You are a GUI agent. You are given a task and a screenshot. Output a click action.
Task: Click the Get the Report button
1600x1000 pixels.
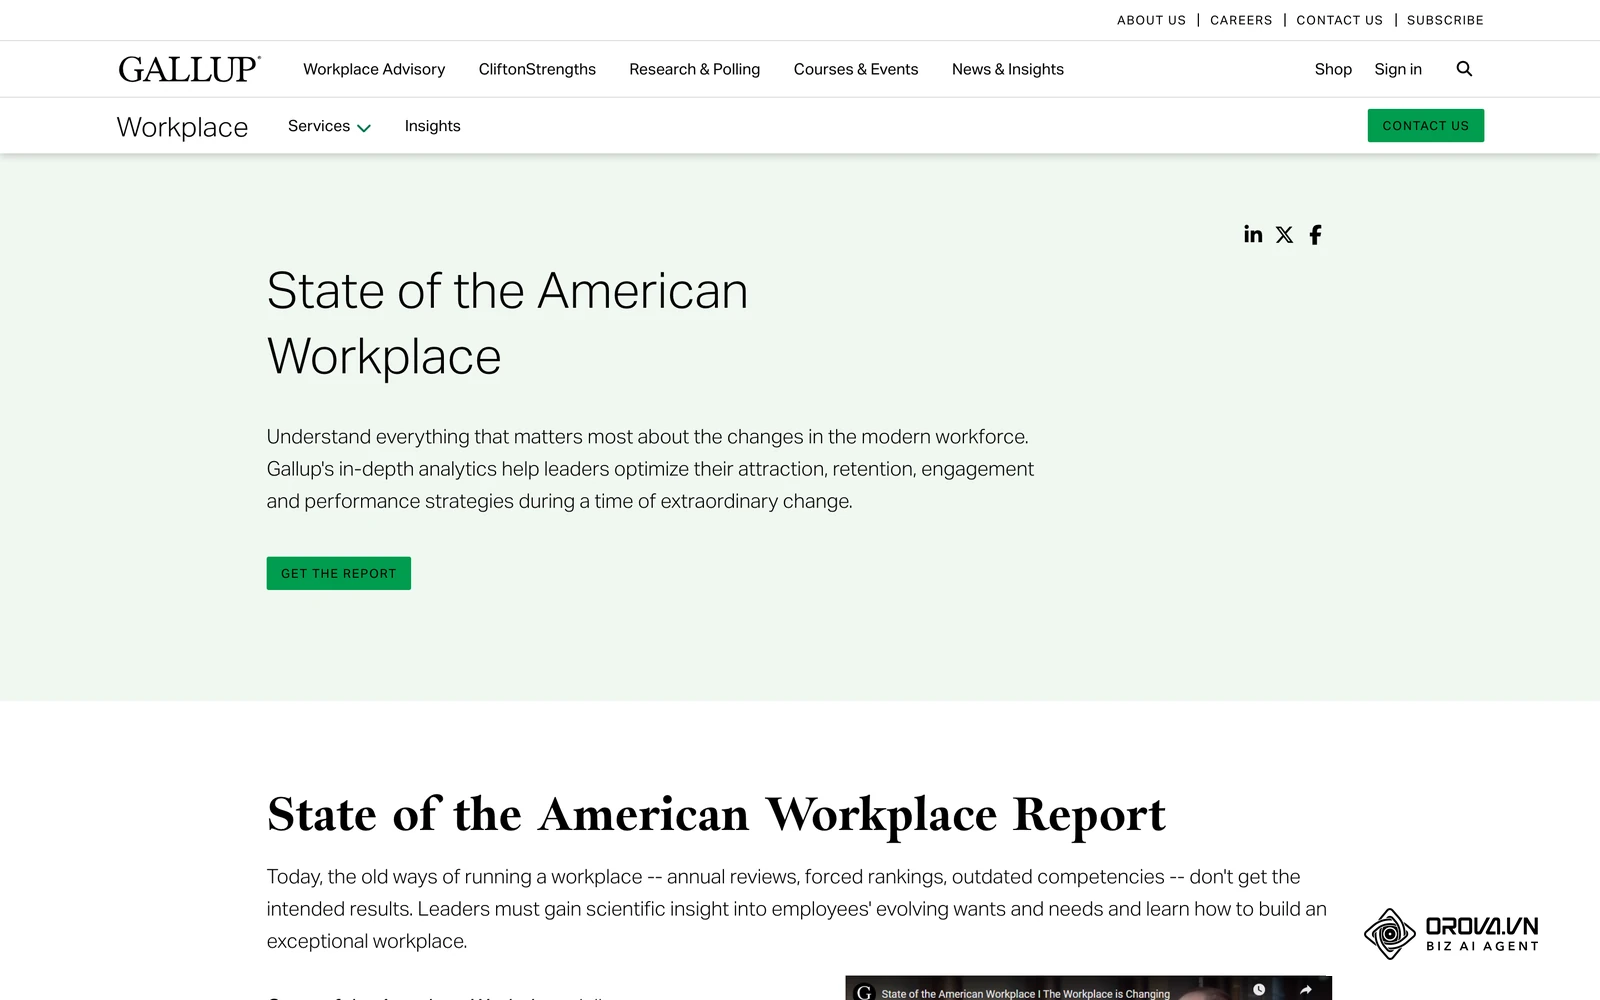click(338, 573)
